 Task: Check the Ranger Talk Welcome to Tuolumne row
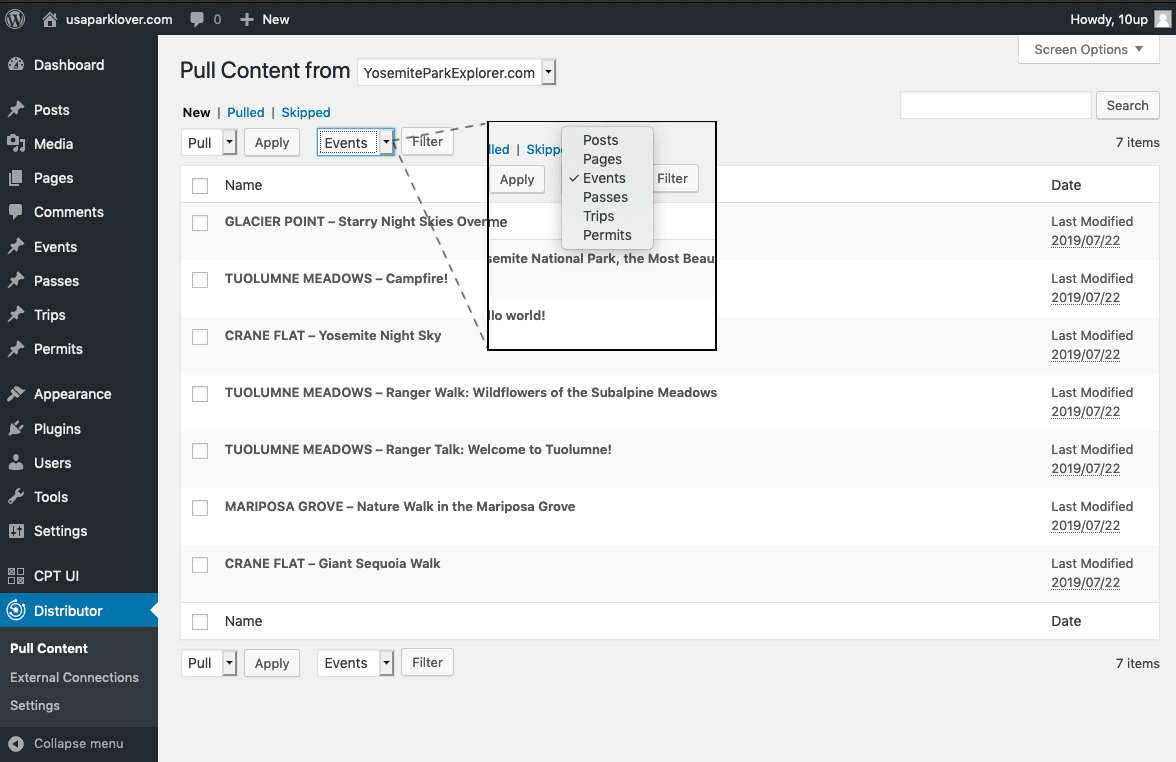pyautogui.click(x=200, y=451)
